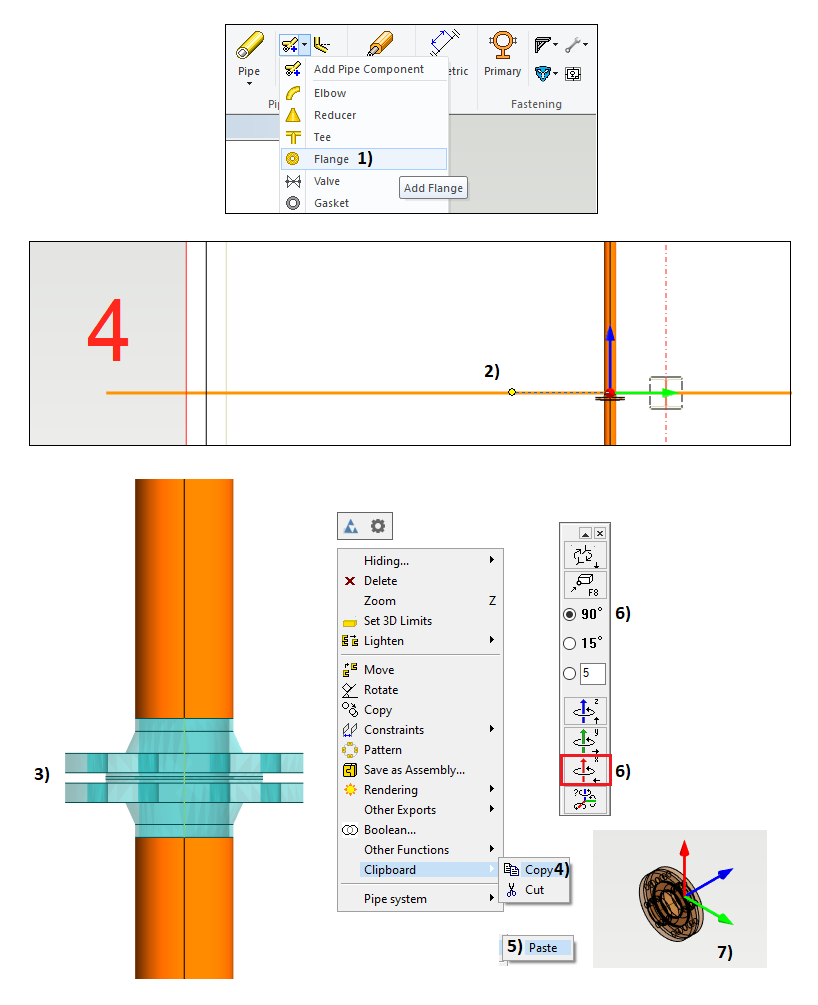The image size is (818, 1005).
Task: Click the blue triangle icon above context menu
Action: pyautogui.click(x=351, y=526)
